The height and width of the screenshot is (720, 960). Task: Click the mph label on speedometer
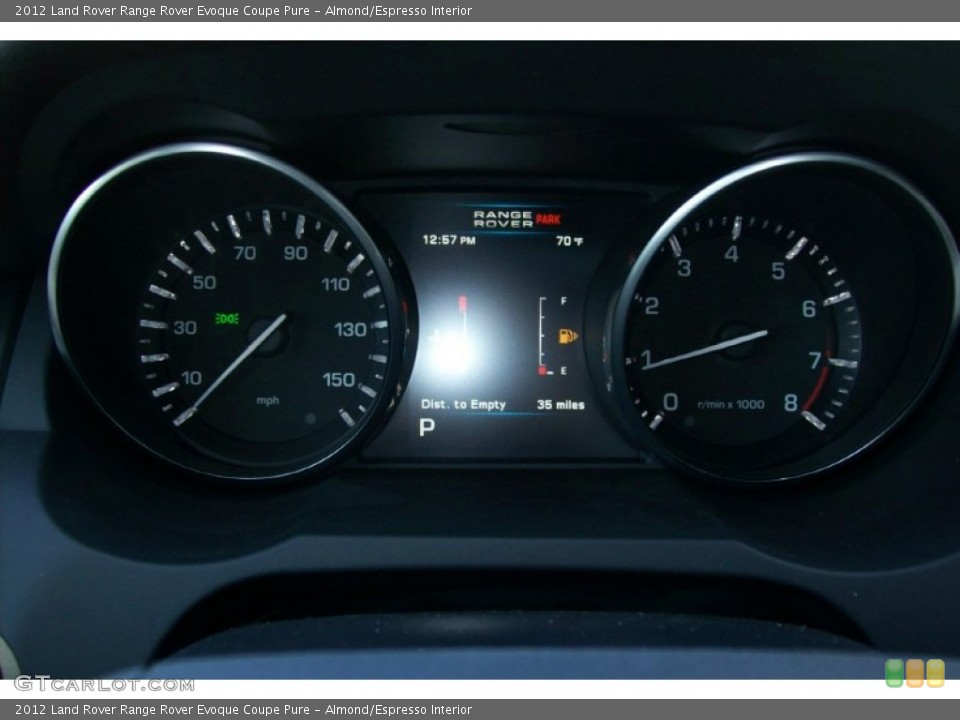[x=268, y=400]
